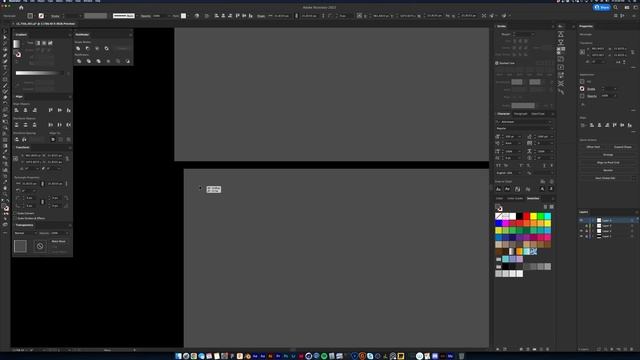Click the Fill and Stroke indicator in toolbar
640x360 pixels.
tap(6, 207)
